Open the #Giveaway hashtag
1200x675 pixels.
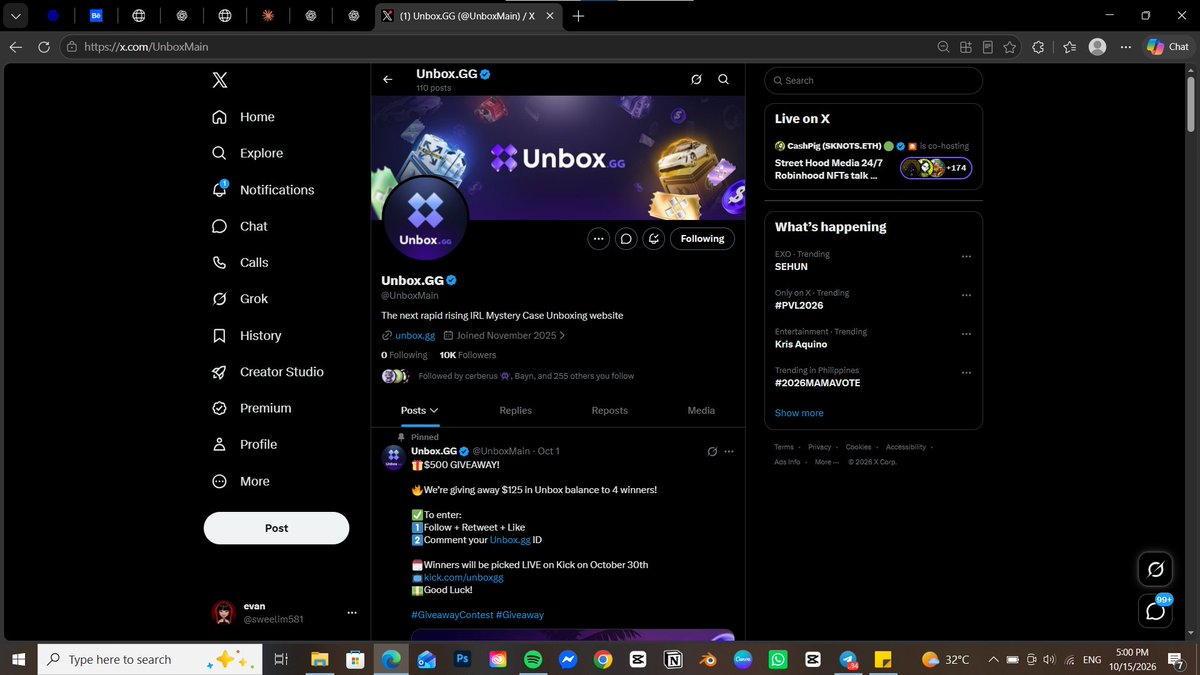[520, 615]
